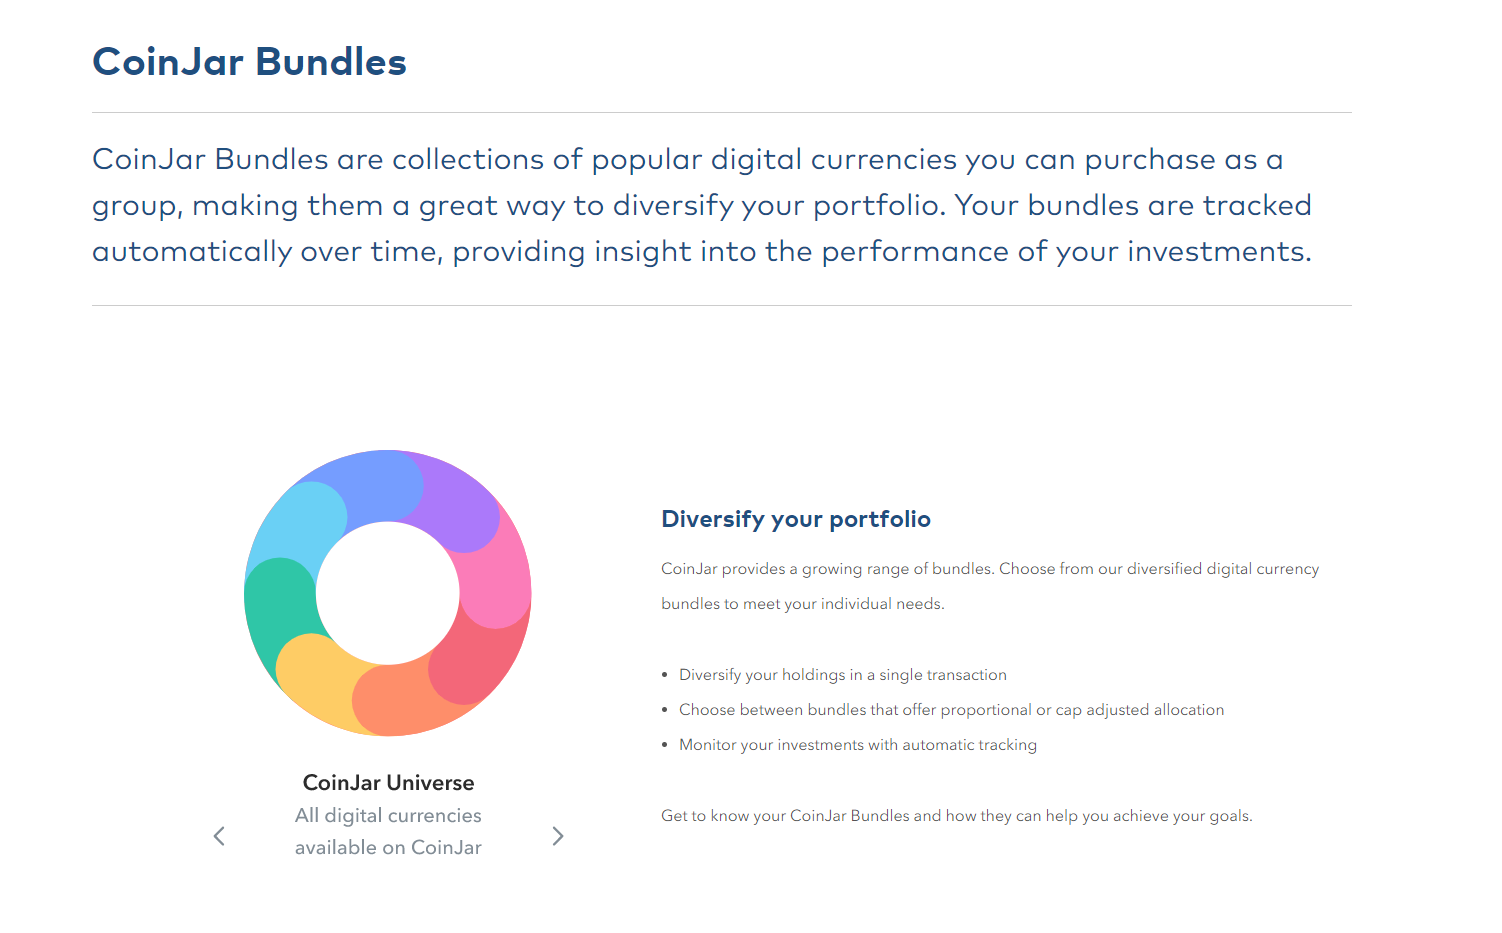This screenshot has width=1502, height=933.
Task: Click 'Get to know your CoinJar Bundles' text
Action: (x=956, y=816)
